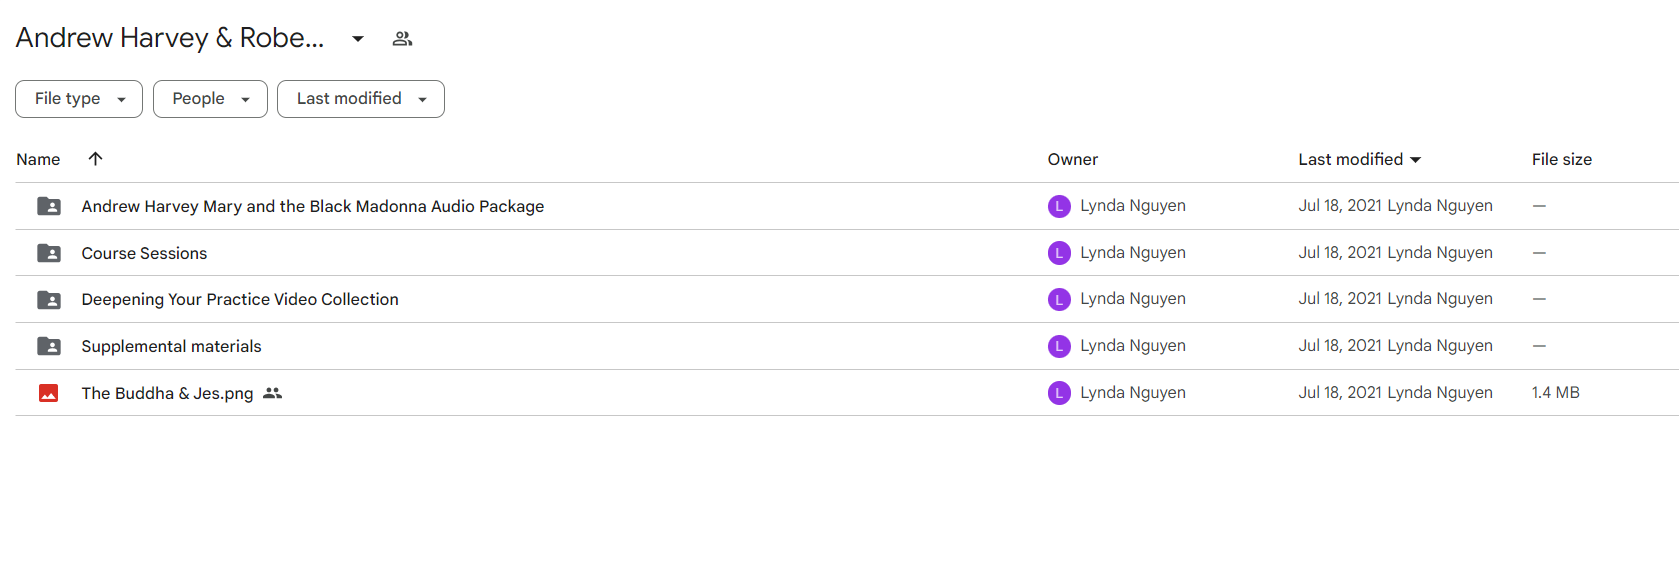Open the folder title dropdown arrow
1679x565 pixels.
[357, 39]
